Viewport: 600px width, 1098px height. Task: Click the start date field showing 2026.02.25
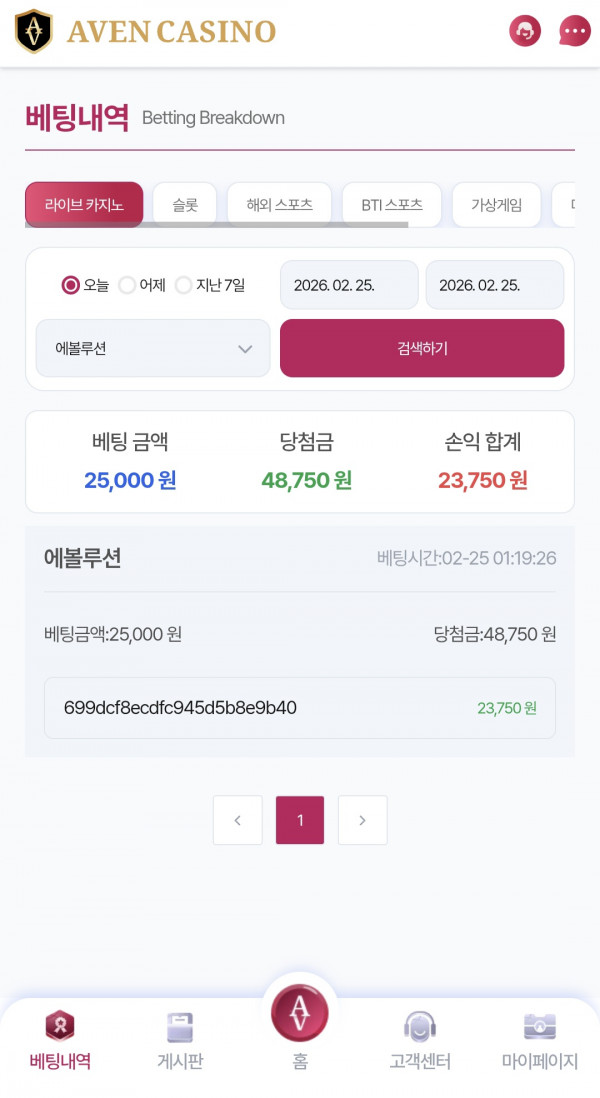click(348, 285)
